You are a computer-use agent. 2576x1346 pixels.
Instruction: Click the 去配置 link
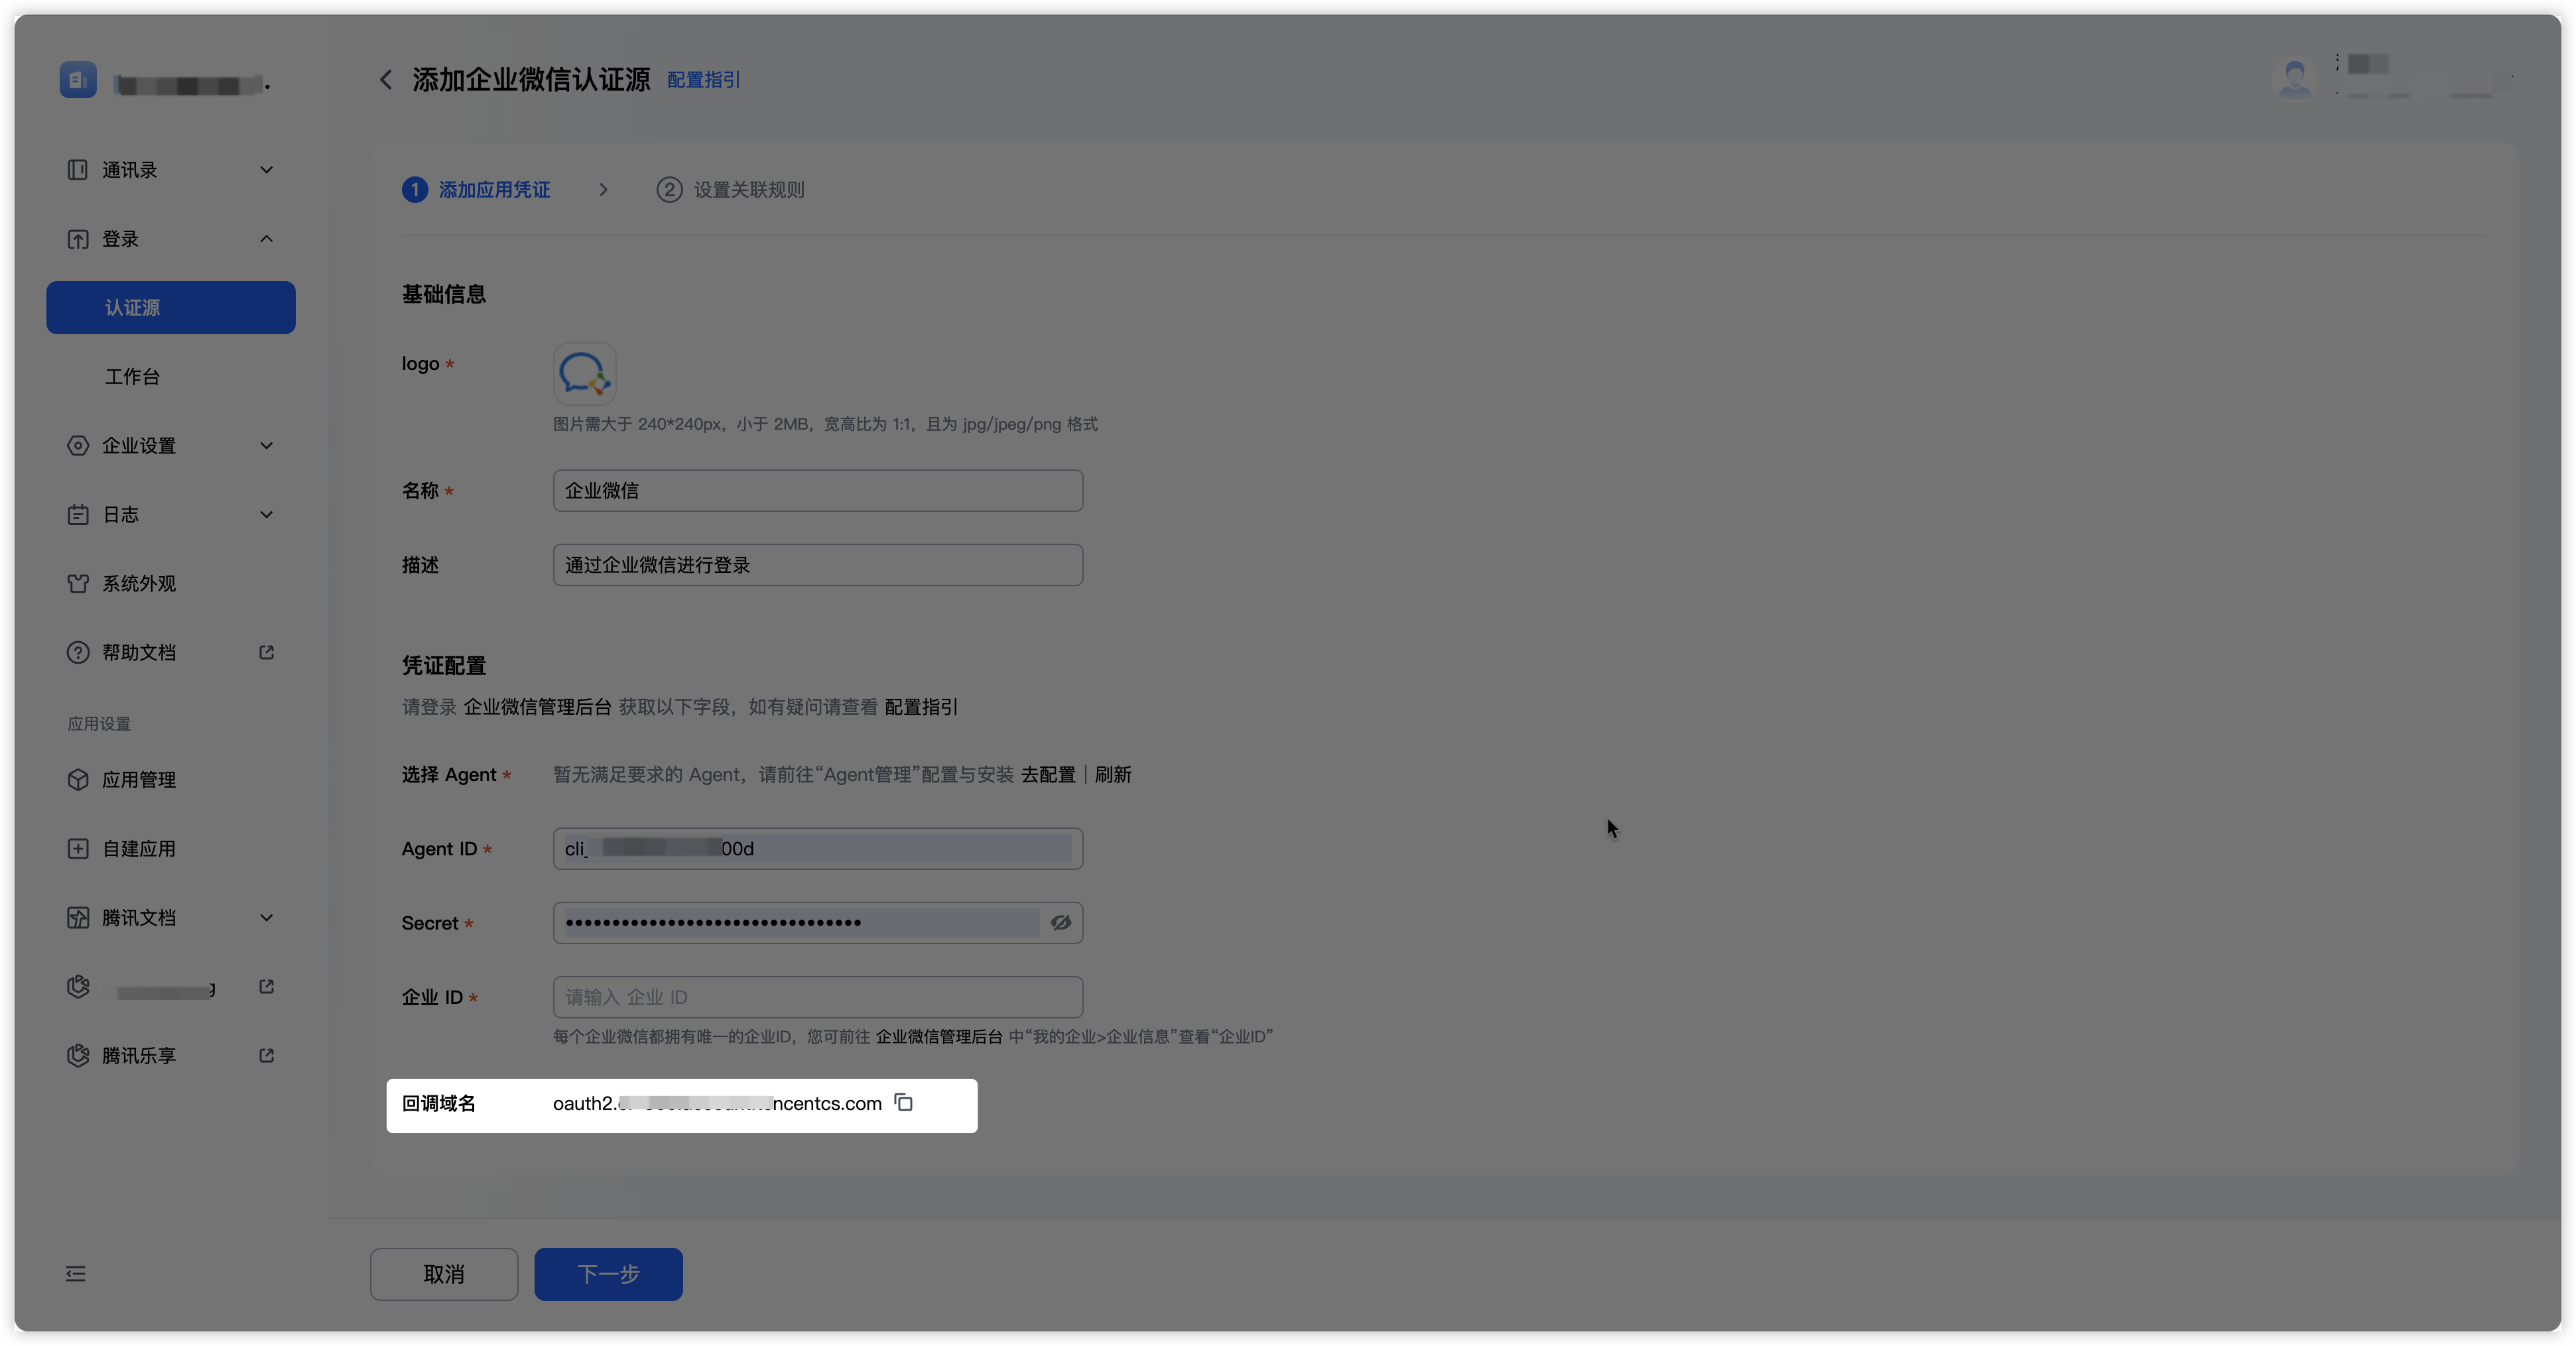[1048, 775]
